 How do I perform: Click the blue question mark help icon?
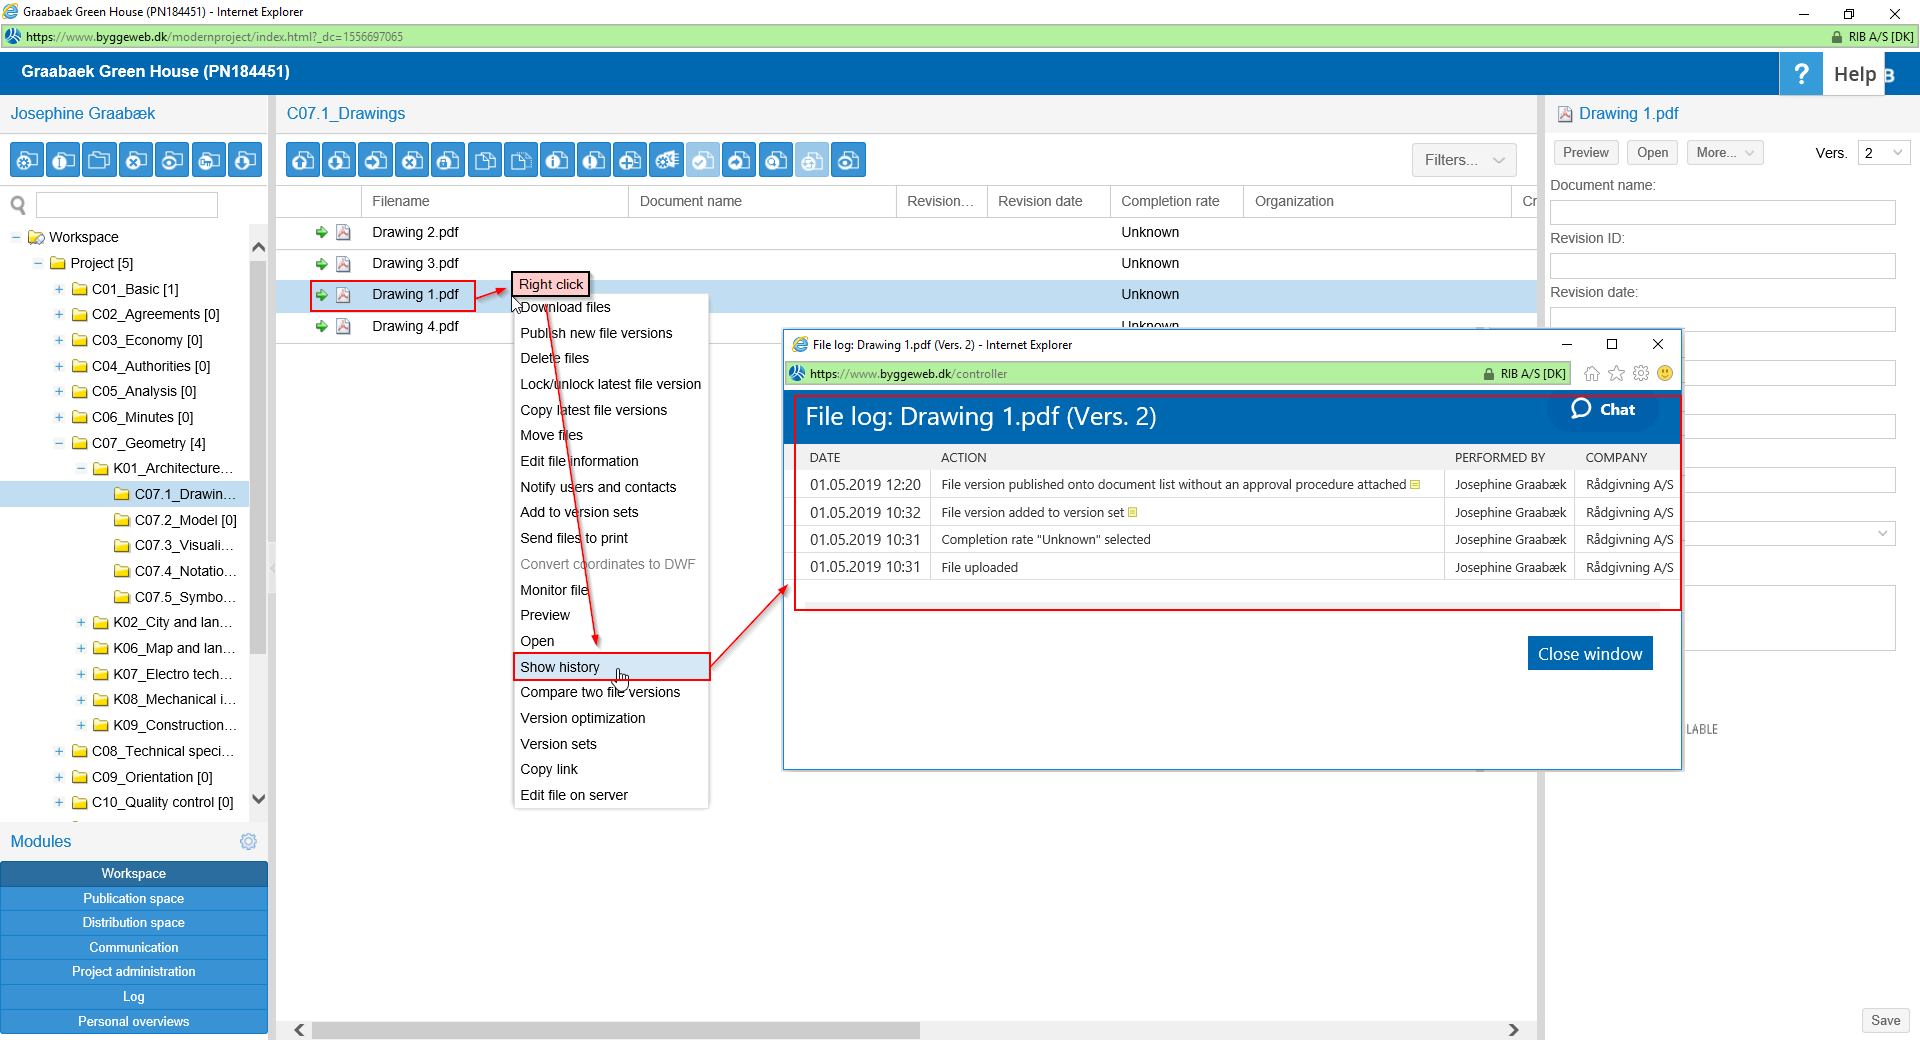point(1800,74)
